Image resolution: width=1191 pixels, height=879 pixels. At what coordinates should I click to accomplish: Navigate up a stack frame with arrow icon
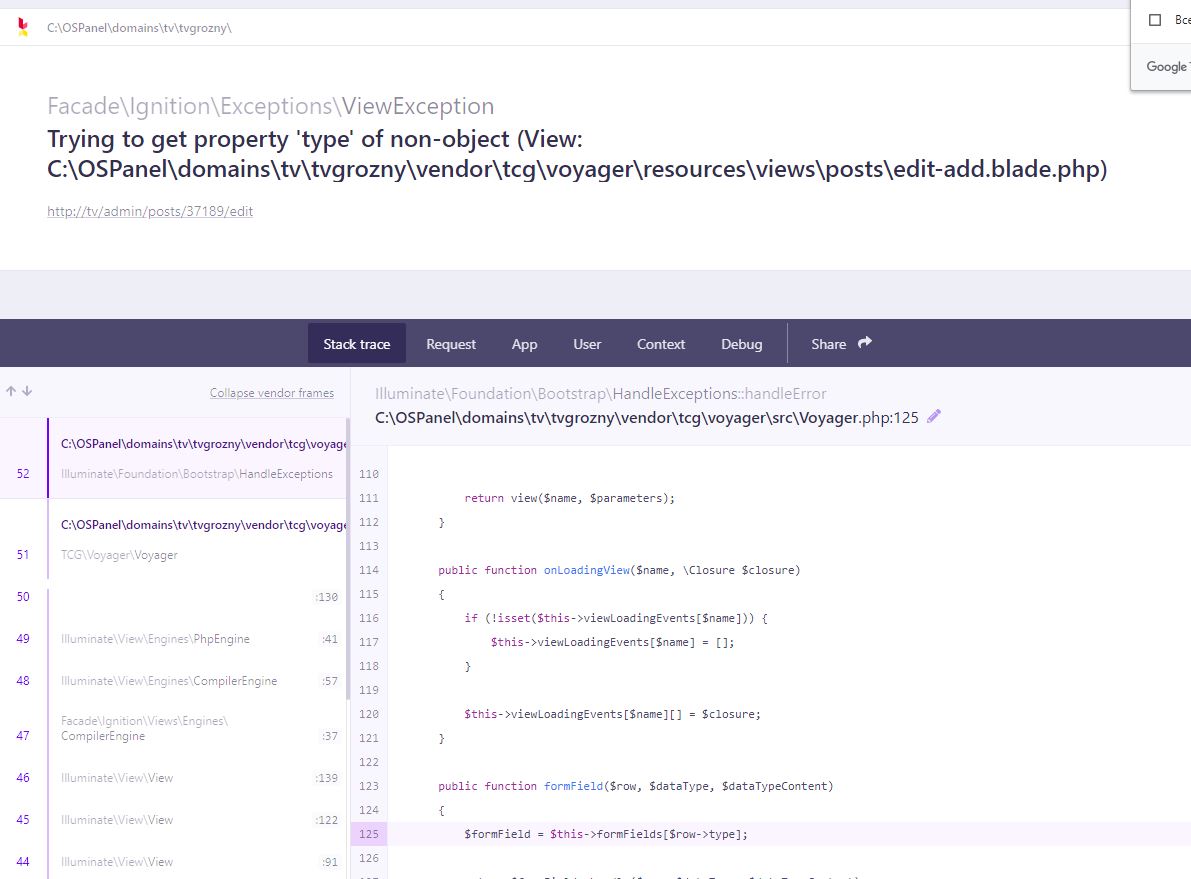pos(9,391)
